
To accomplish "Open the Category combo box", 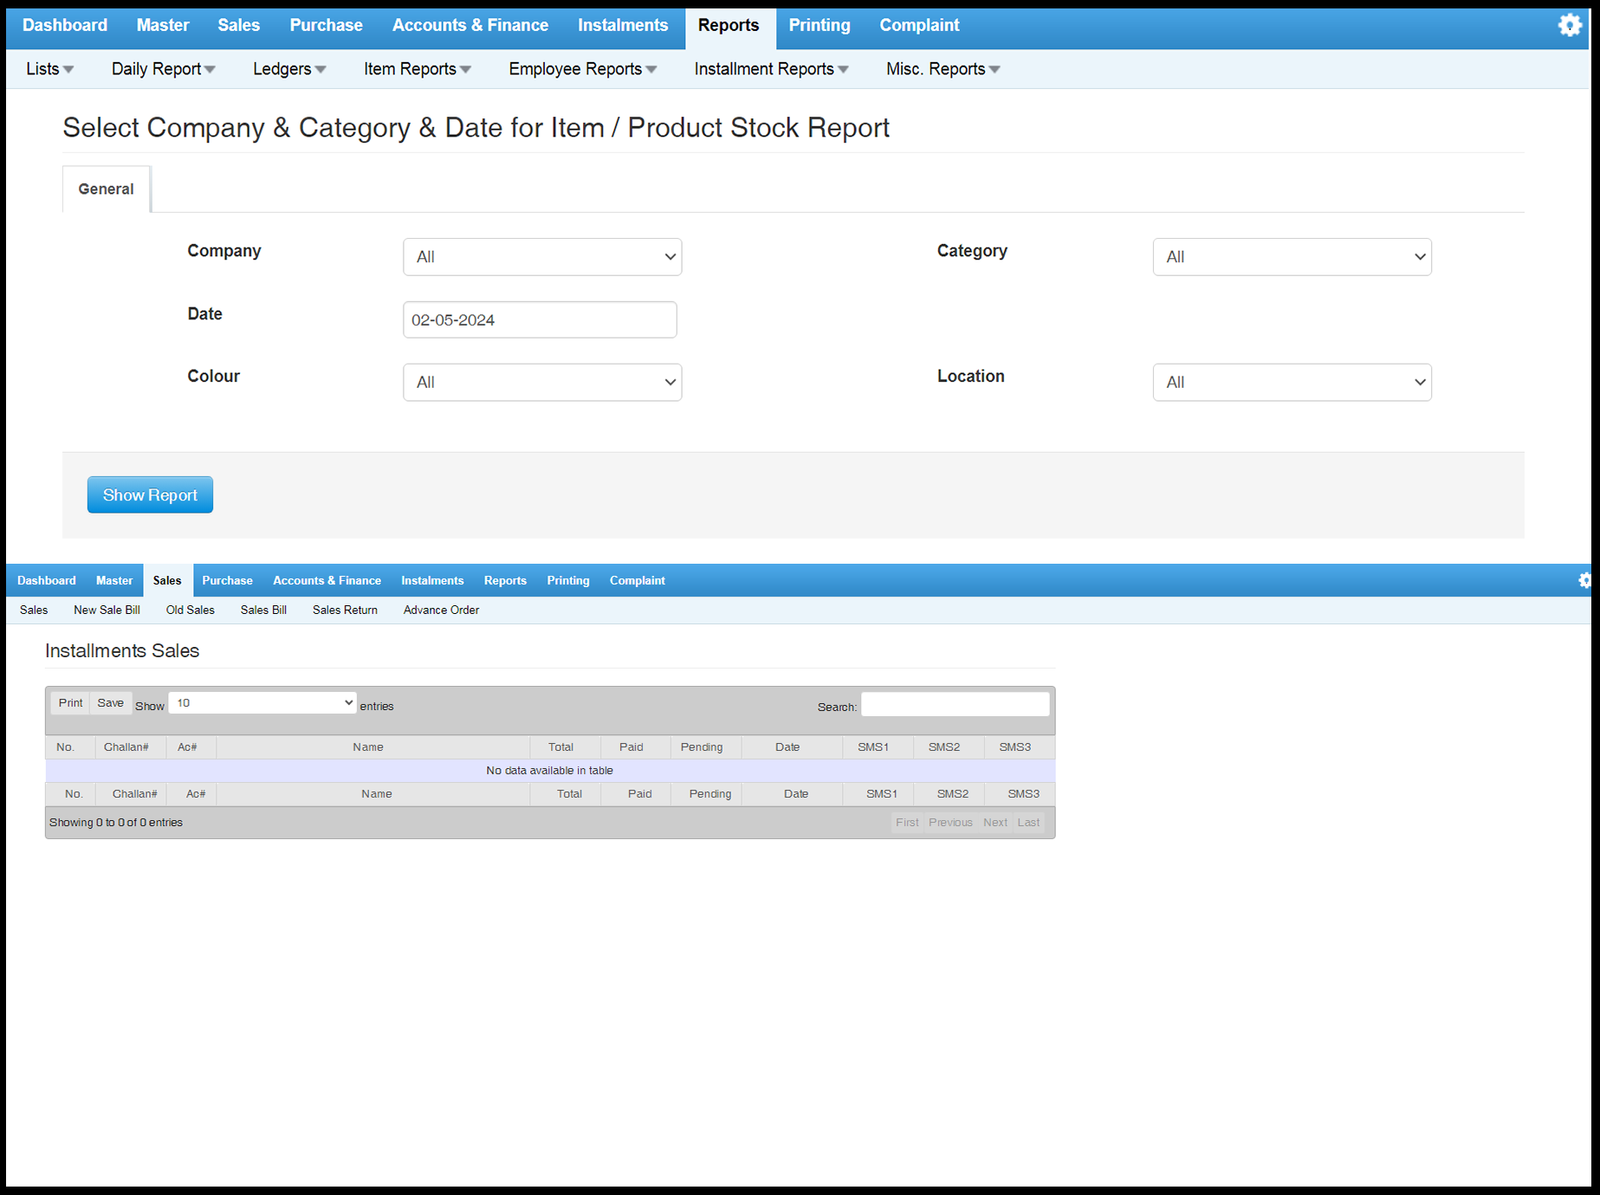I will click(1291, 257).
